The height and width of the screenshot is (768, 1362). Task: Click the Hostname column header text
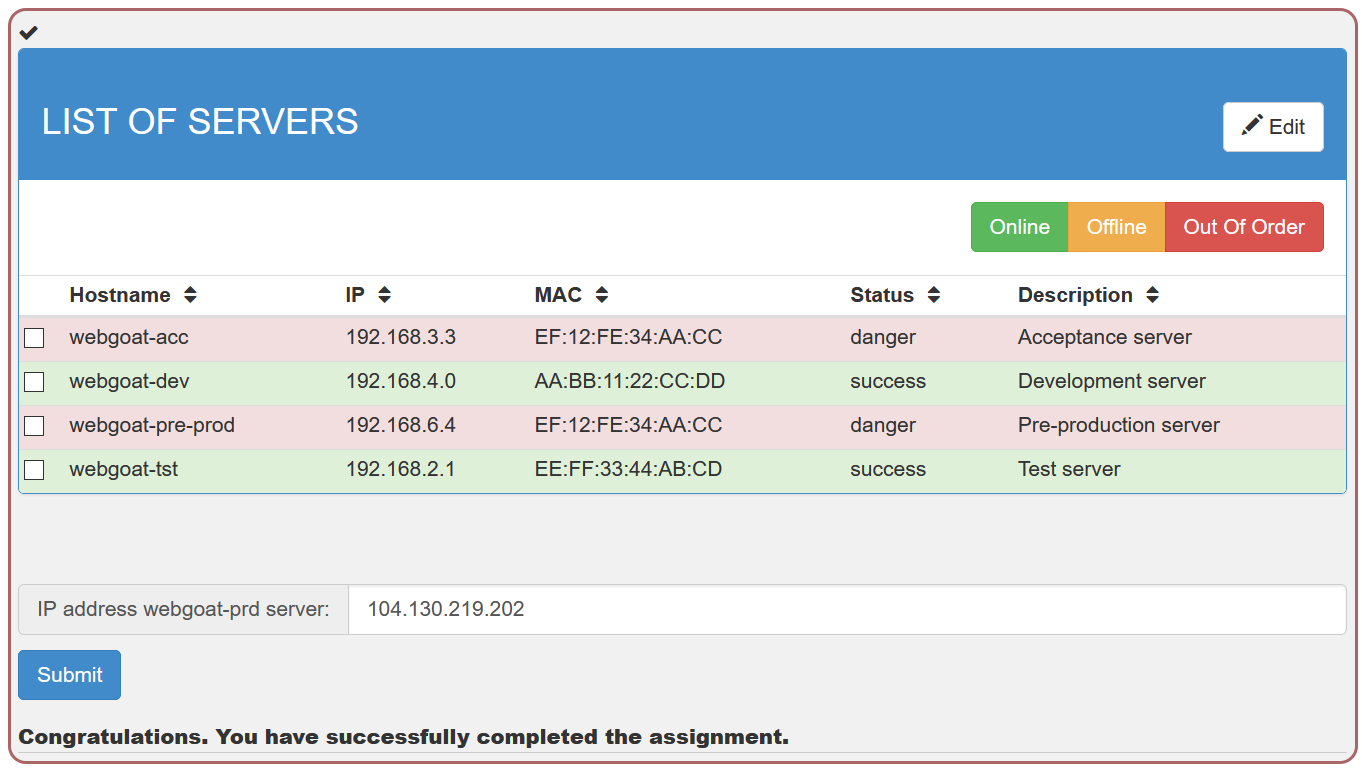point(120,295)
